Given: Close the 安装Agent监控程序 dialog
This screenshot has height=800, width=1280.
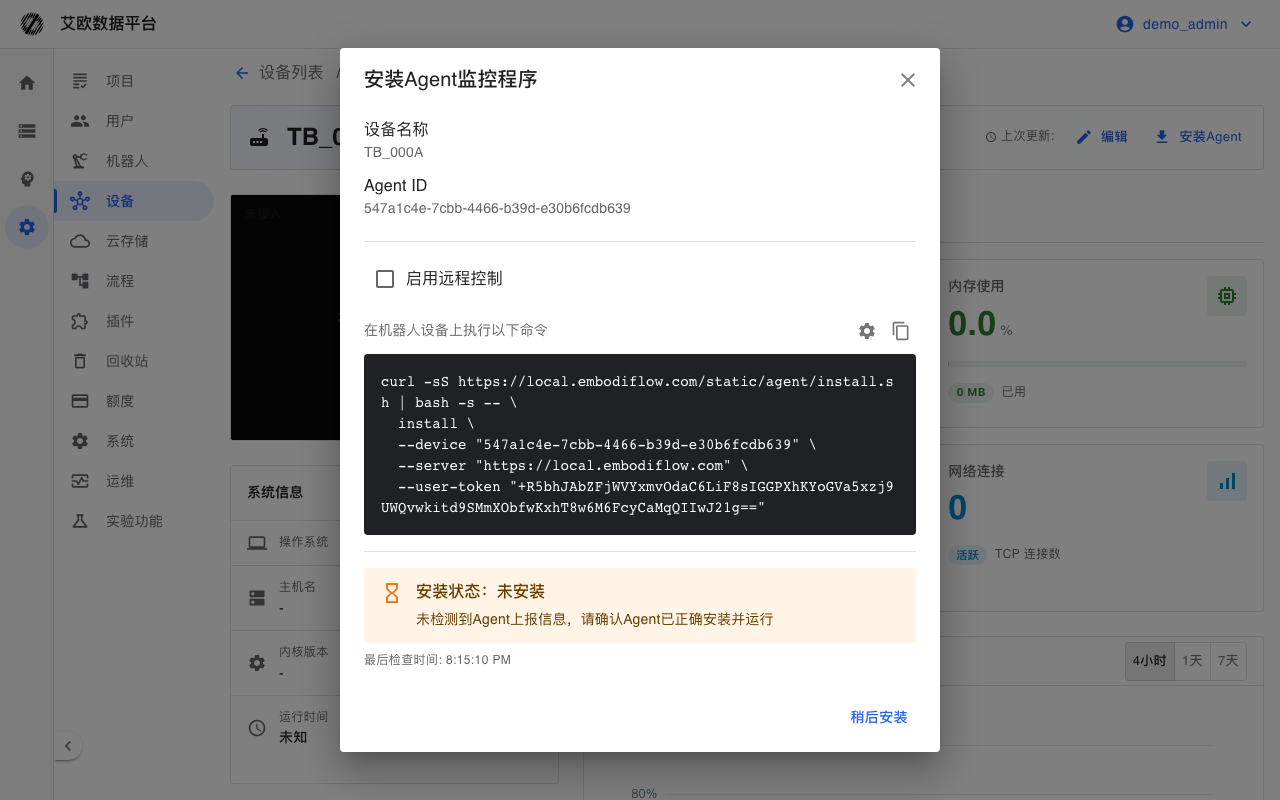Looking at the screenshot, I should click(908, 80).
